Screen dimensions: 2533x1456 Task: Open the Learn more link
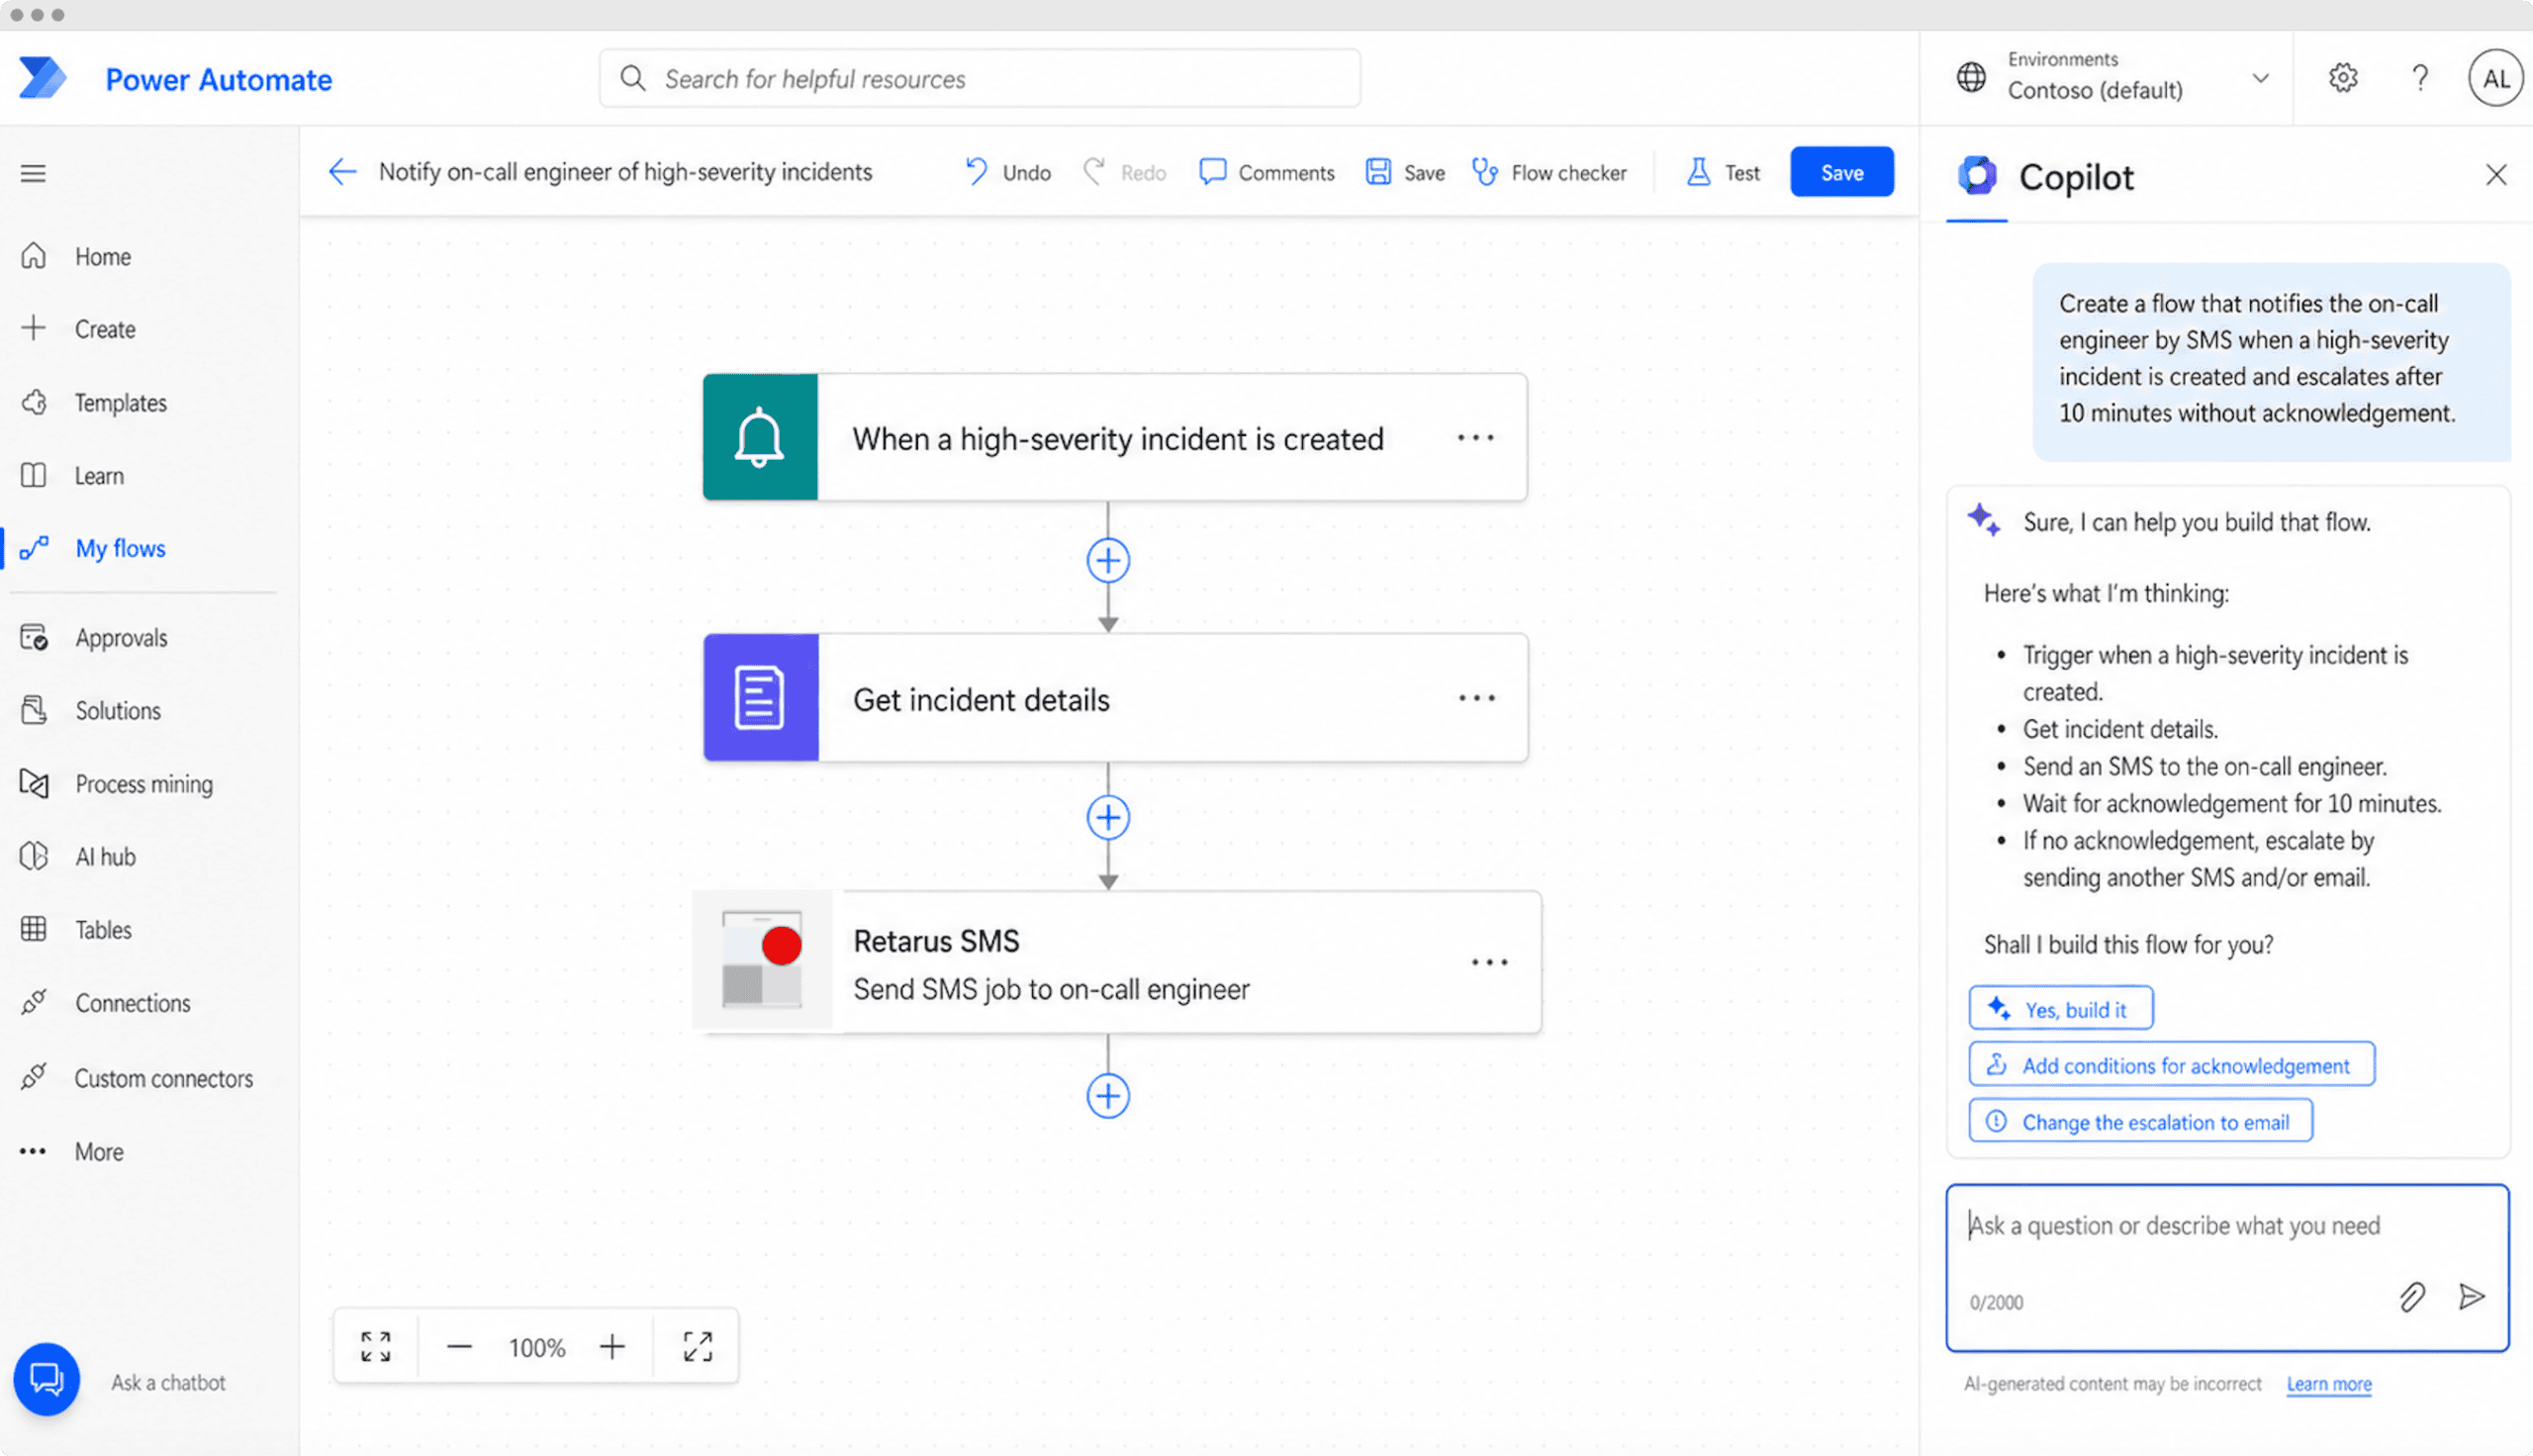(x=2328, y=1384)
